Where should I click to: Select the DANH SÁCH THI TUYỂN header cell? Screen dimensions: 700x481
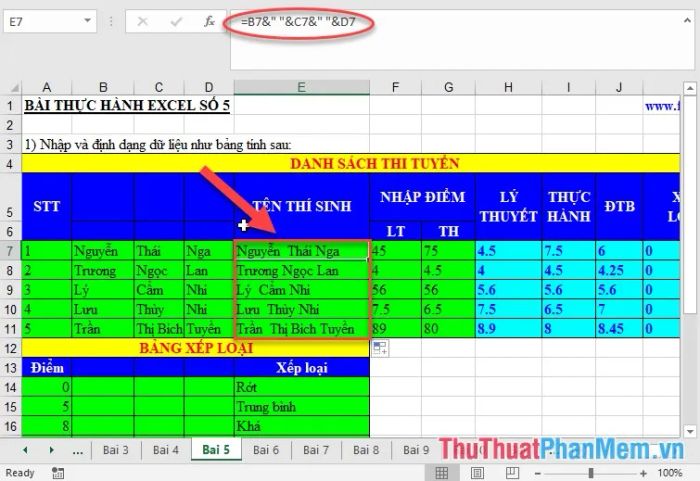[351, 163]
